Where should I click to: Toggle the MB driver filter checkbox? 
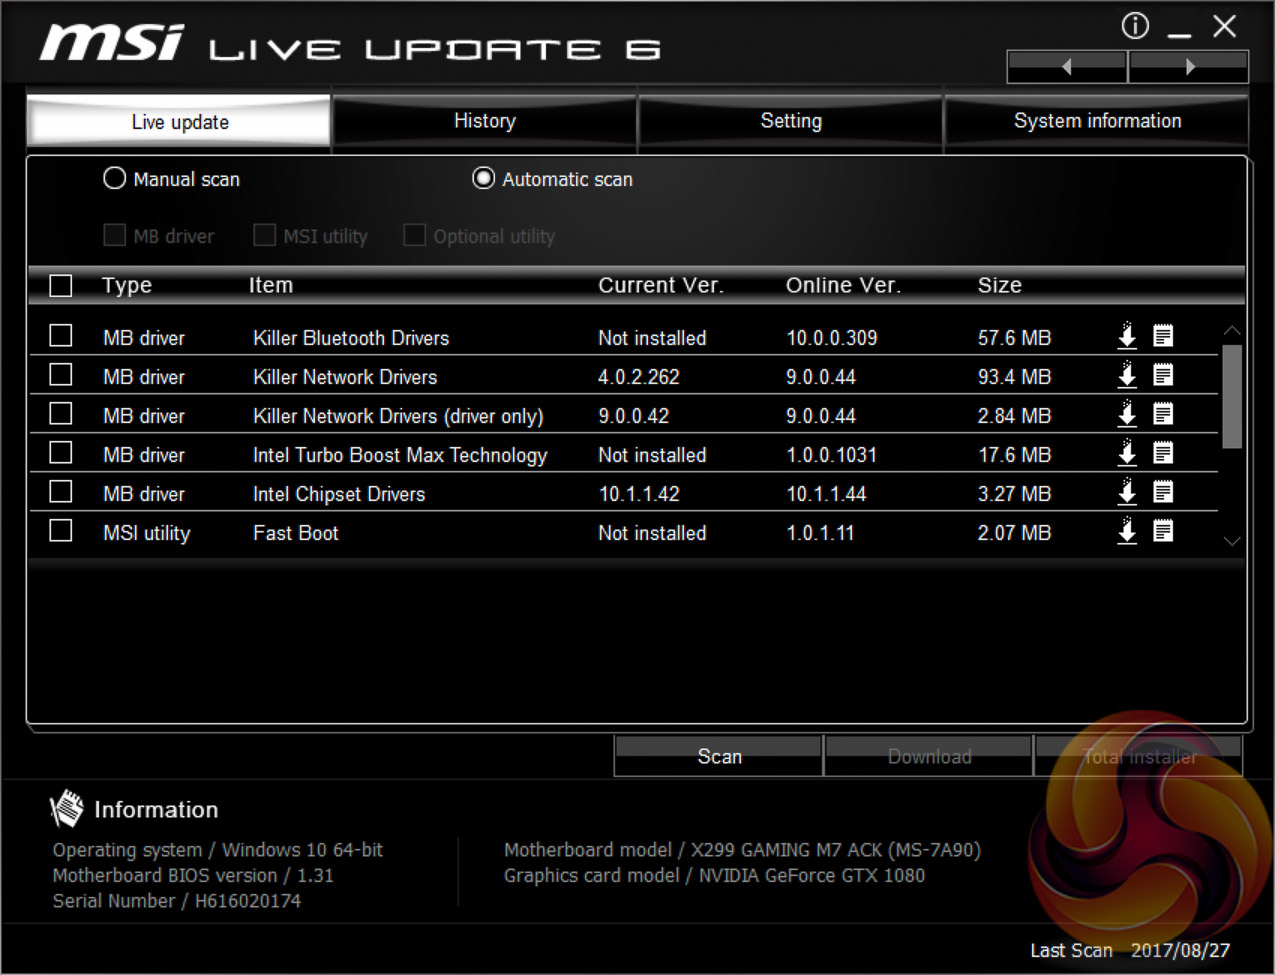pyautogui.click(x=115, y=235)
